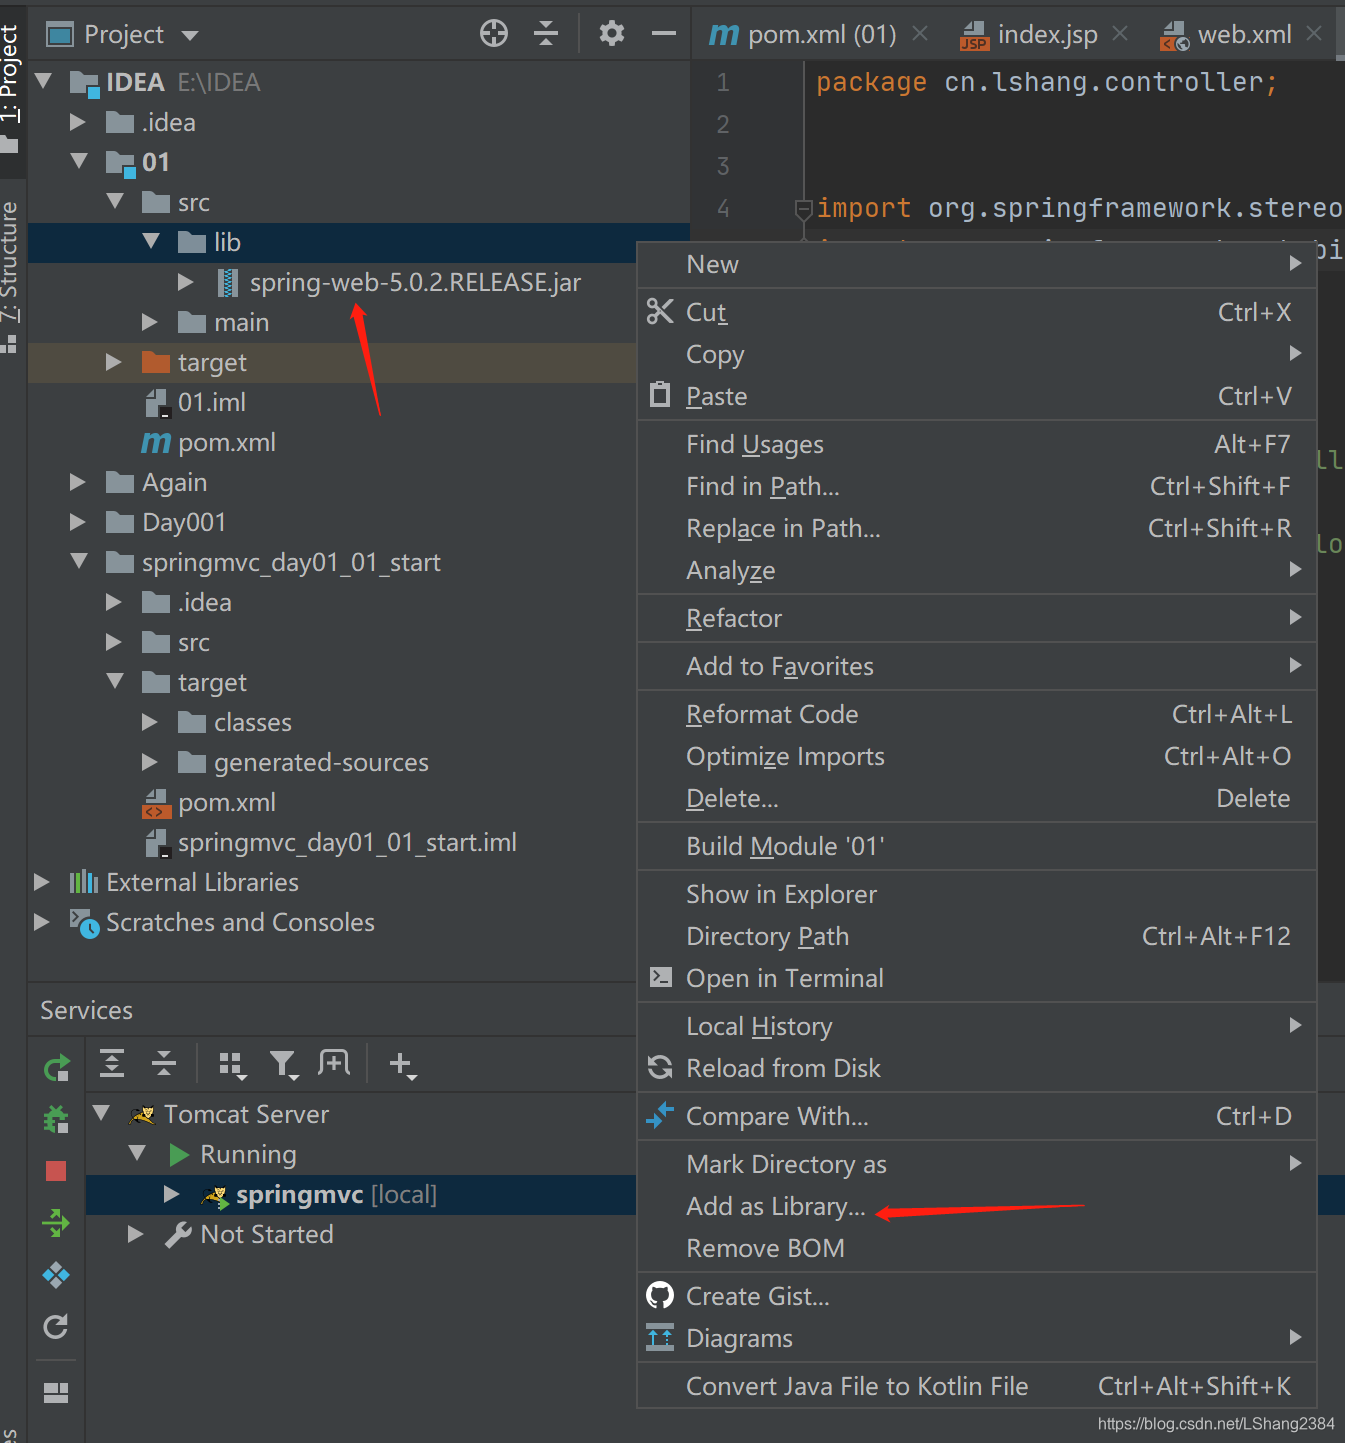
Task: Expand spring-web-5.0.2.RELEASE.jar node
Action: point(185,282)
